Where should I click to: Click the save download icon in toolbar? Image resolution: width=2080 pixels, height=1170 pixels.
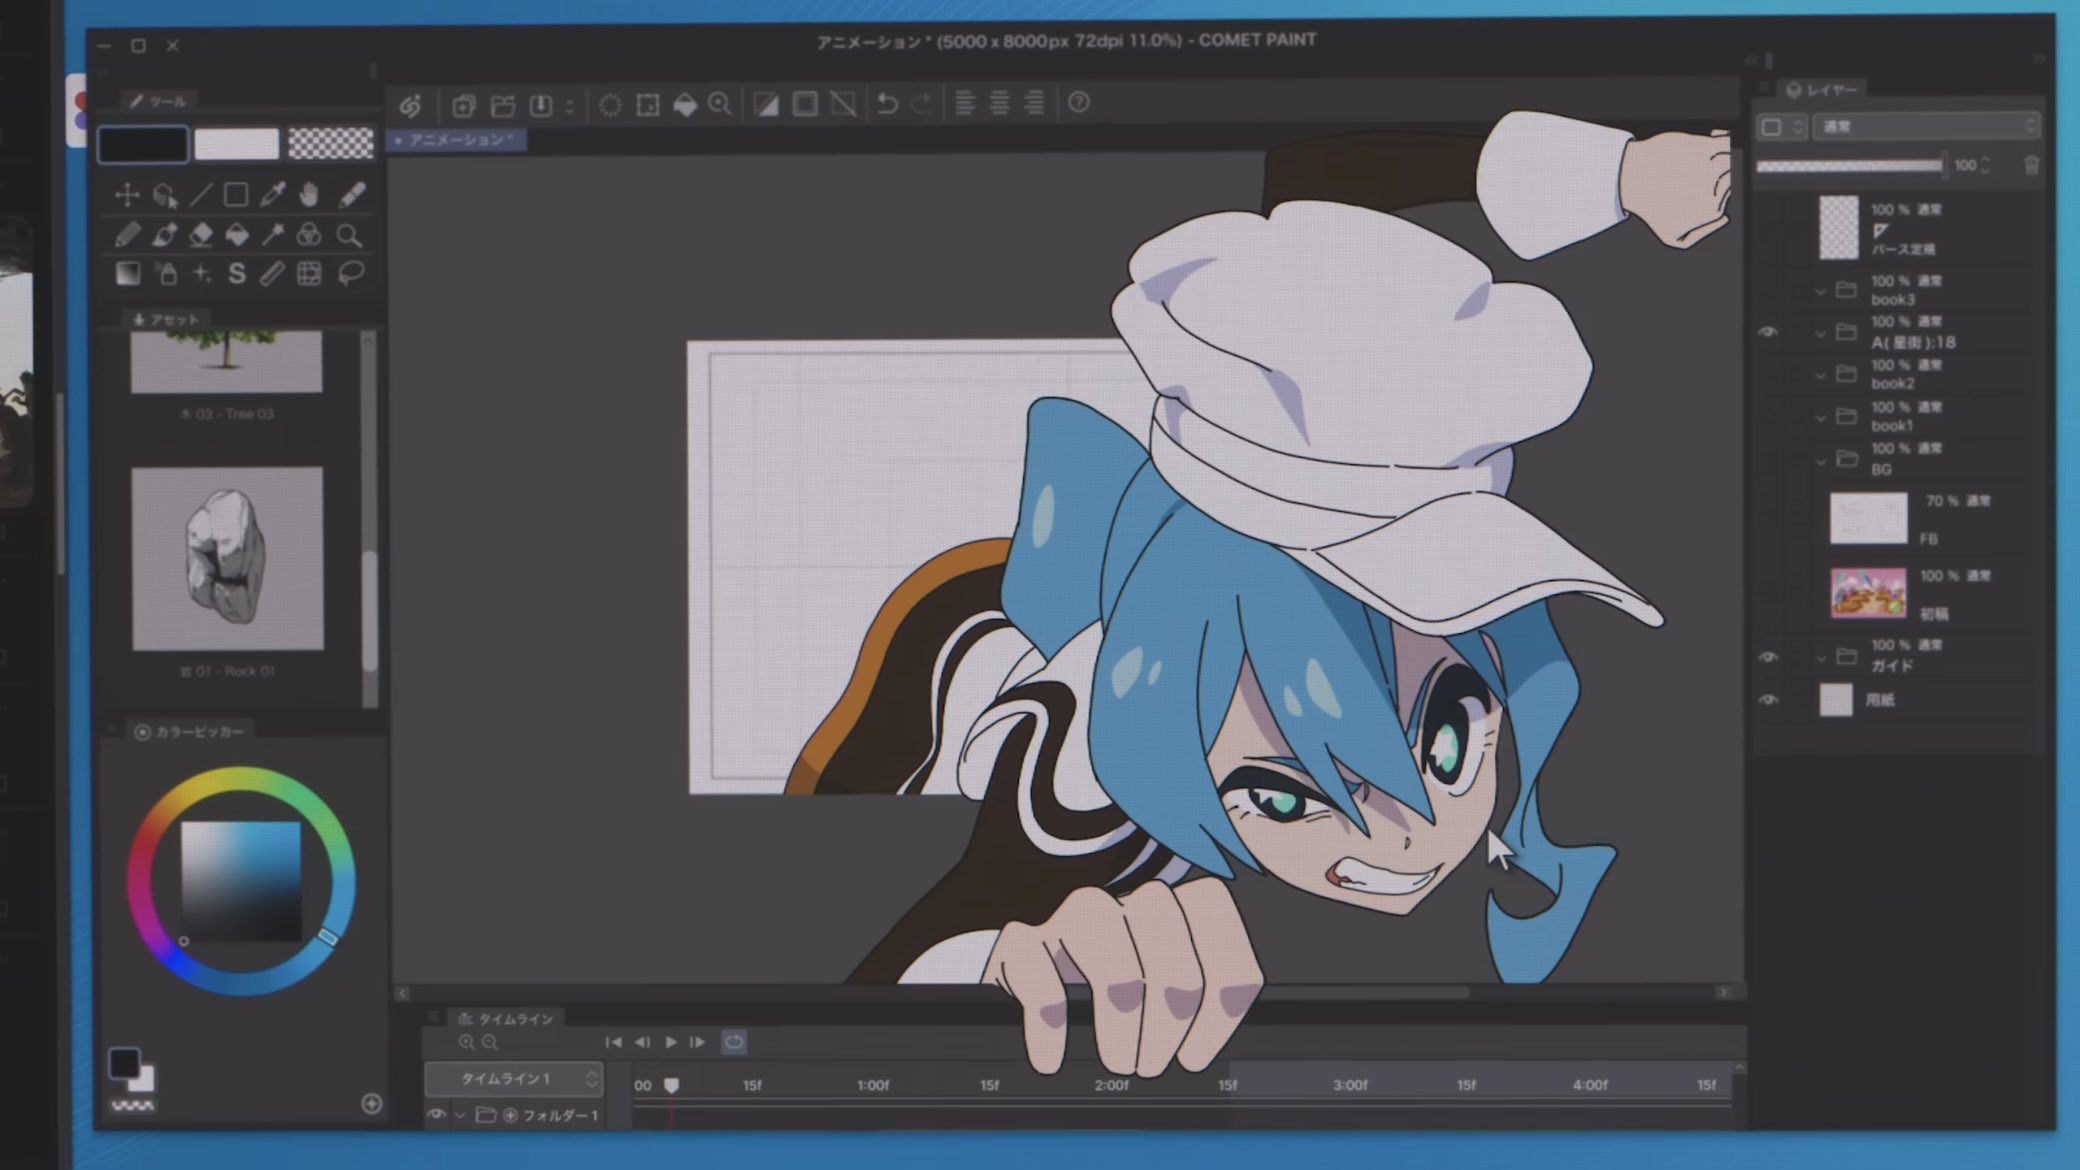coord(541,105)
